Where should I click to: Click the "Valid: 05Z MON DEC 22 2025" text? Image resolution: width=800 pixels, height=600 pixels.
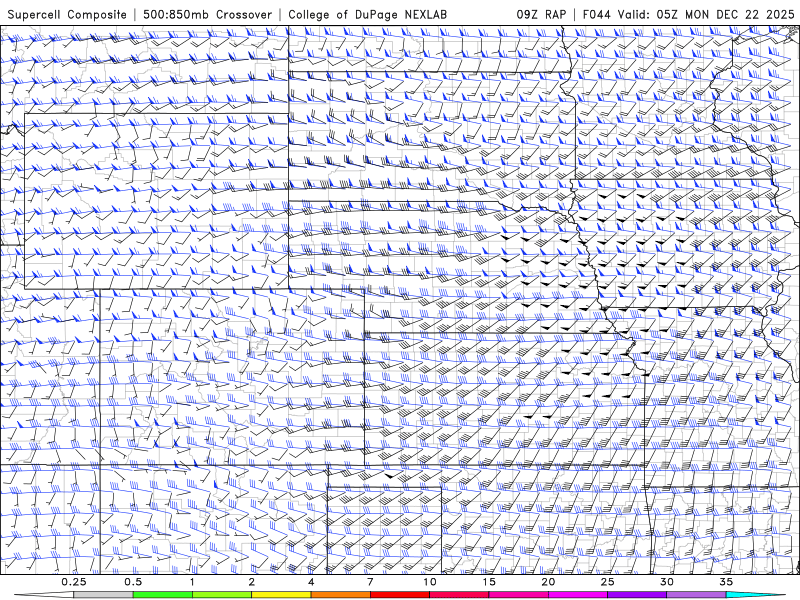(x=706, y=15)
